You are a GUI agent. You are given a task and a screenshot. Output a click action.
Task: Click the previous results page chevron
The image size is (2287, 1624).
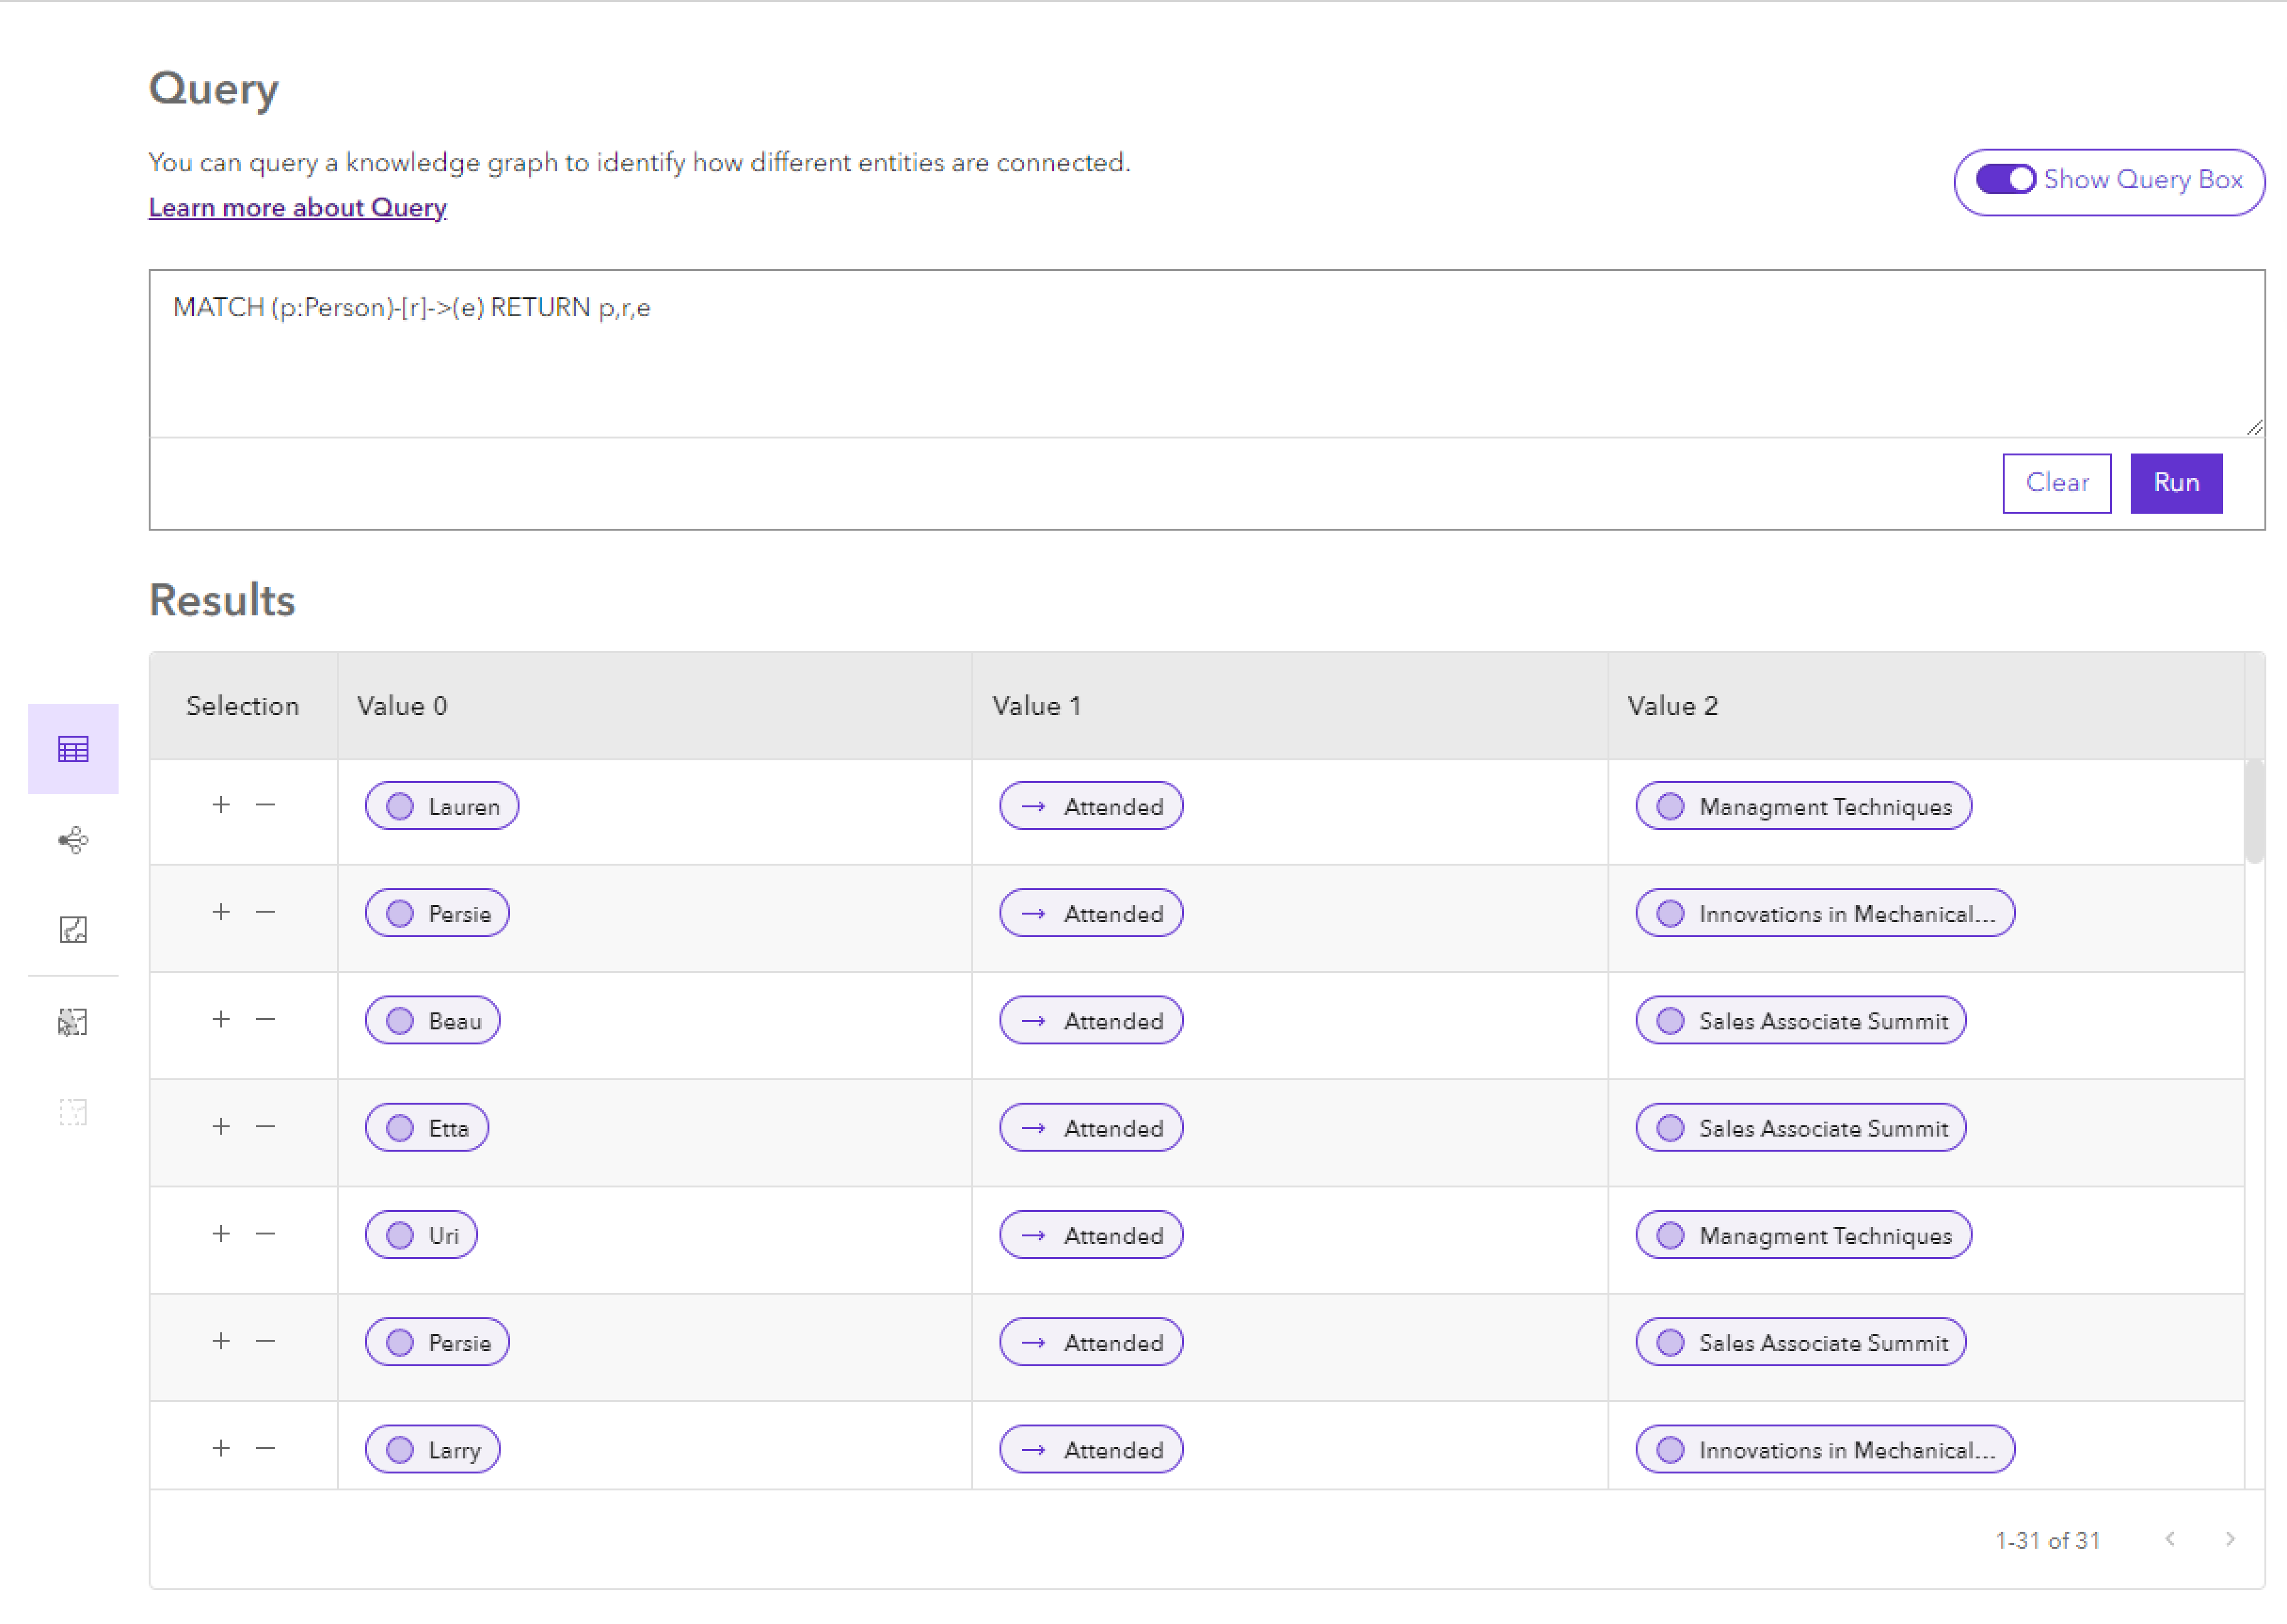point(2170,1540)
